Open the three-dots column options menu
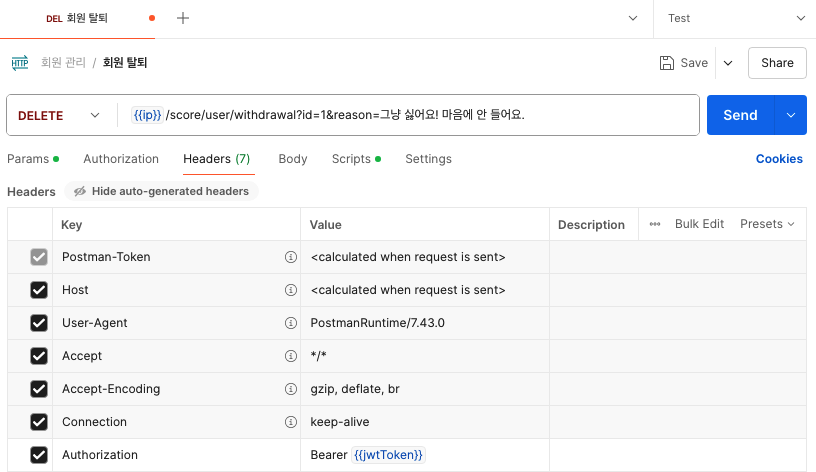This screenshot has width=816, height=472. coord(655,224)
